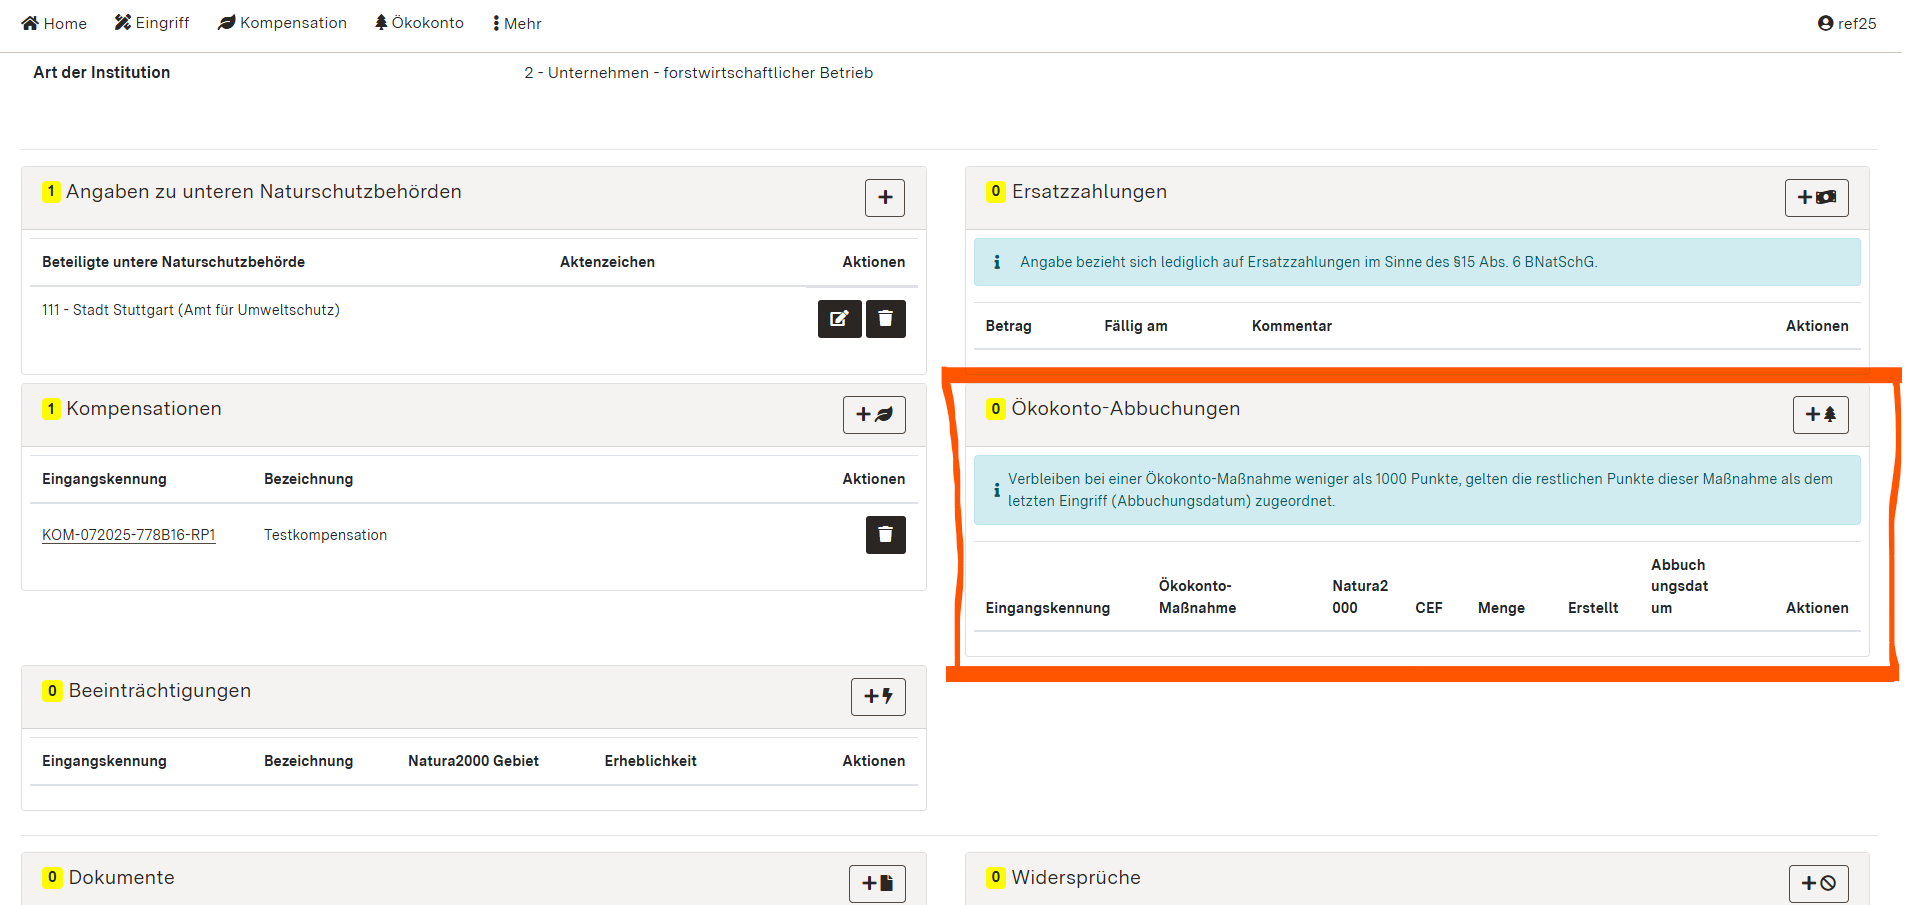Open the Mehr dropdown menu
1909x905 pixels.
click(x=517, y=23)
